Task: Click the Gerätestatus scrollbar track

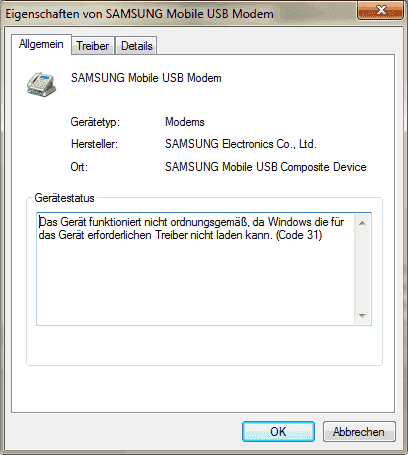Action: point(362,269)
